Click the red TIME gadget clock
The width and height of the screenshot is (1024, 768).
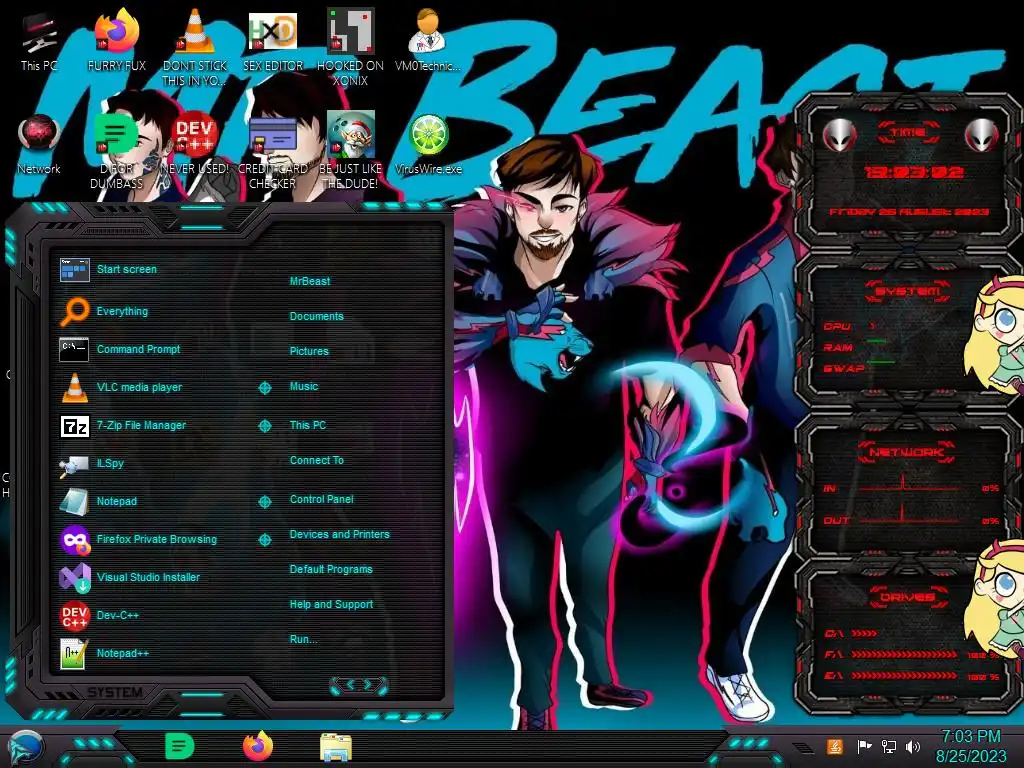click(x=914, y=172)
